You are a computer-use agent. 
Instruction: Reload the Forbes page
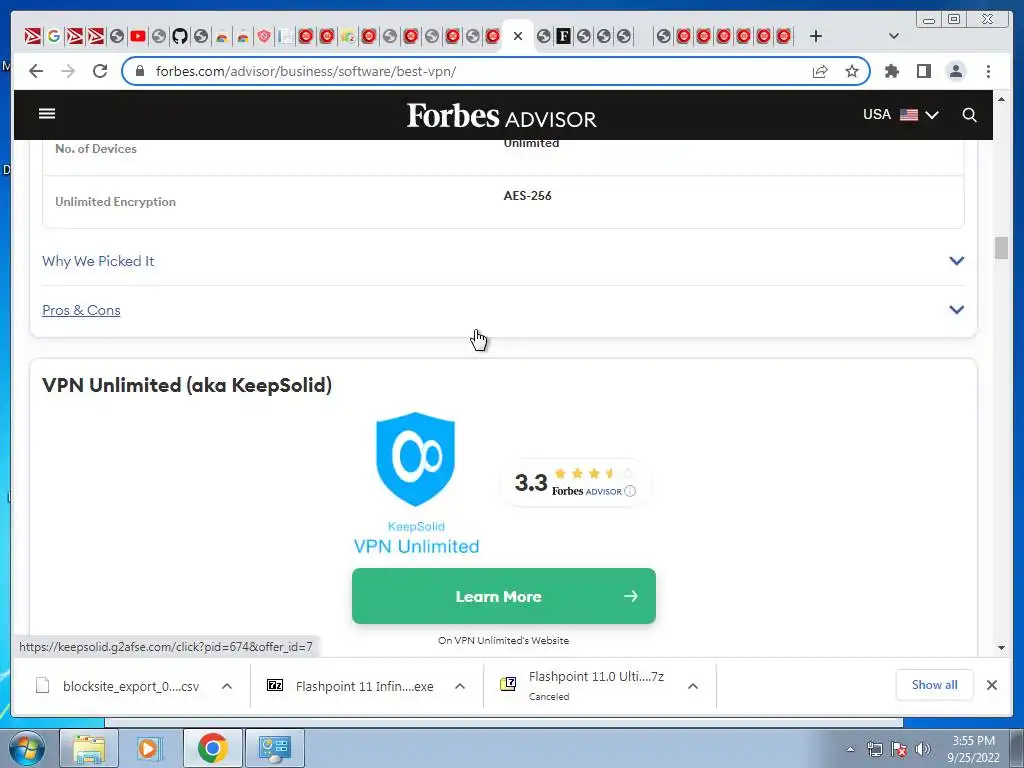point(100,71)
